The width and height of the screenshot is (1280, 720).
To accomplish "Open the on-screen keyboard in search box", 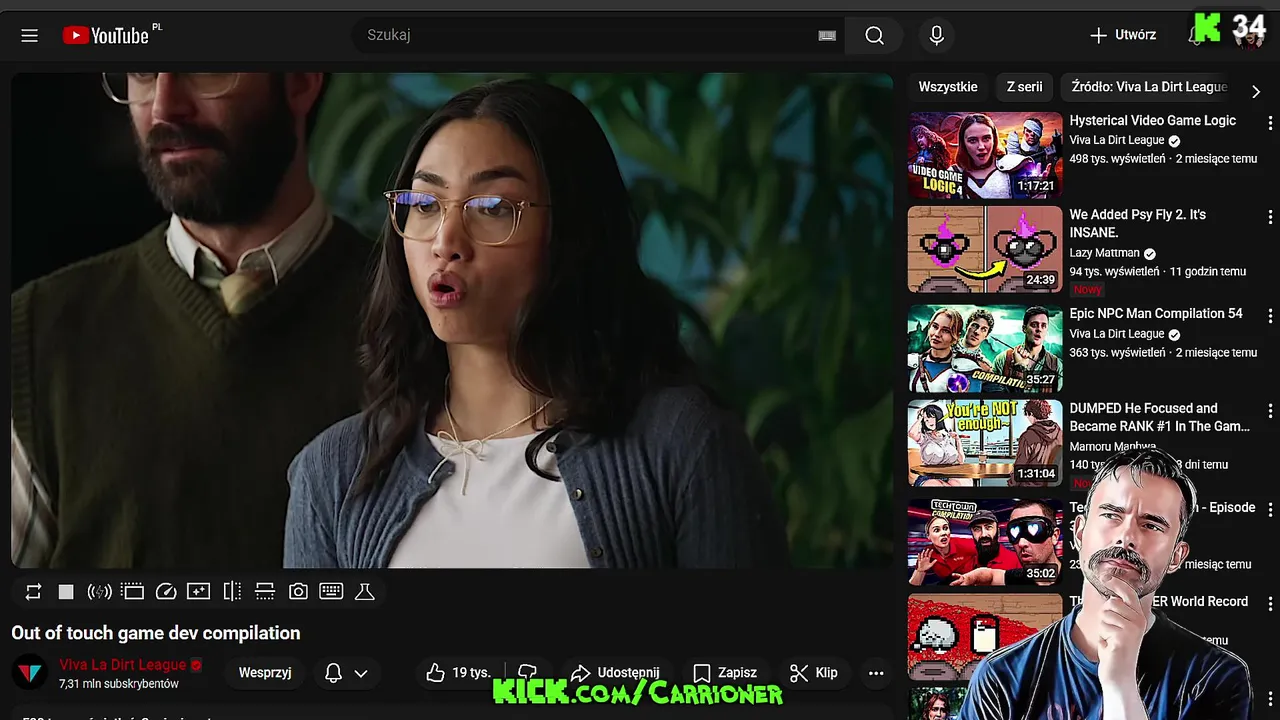I will [827, 35].
